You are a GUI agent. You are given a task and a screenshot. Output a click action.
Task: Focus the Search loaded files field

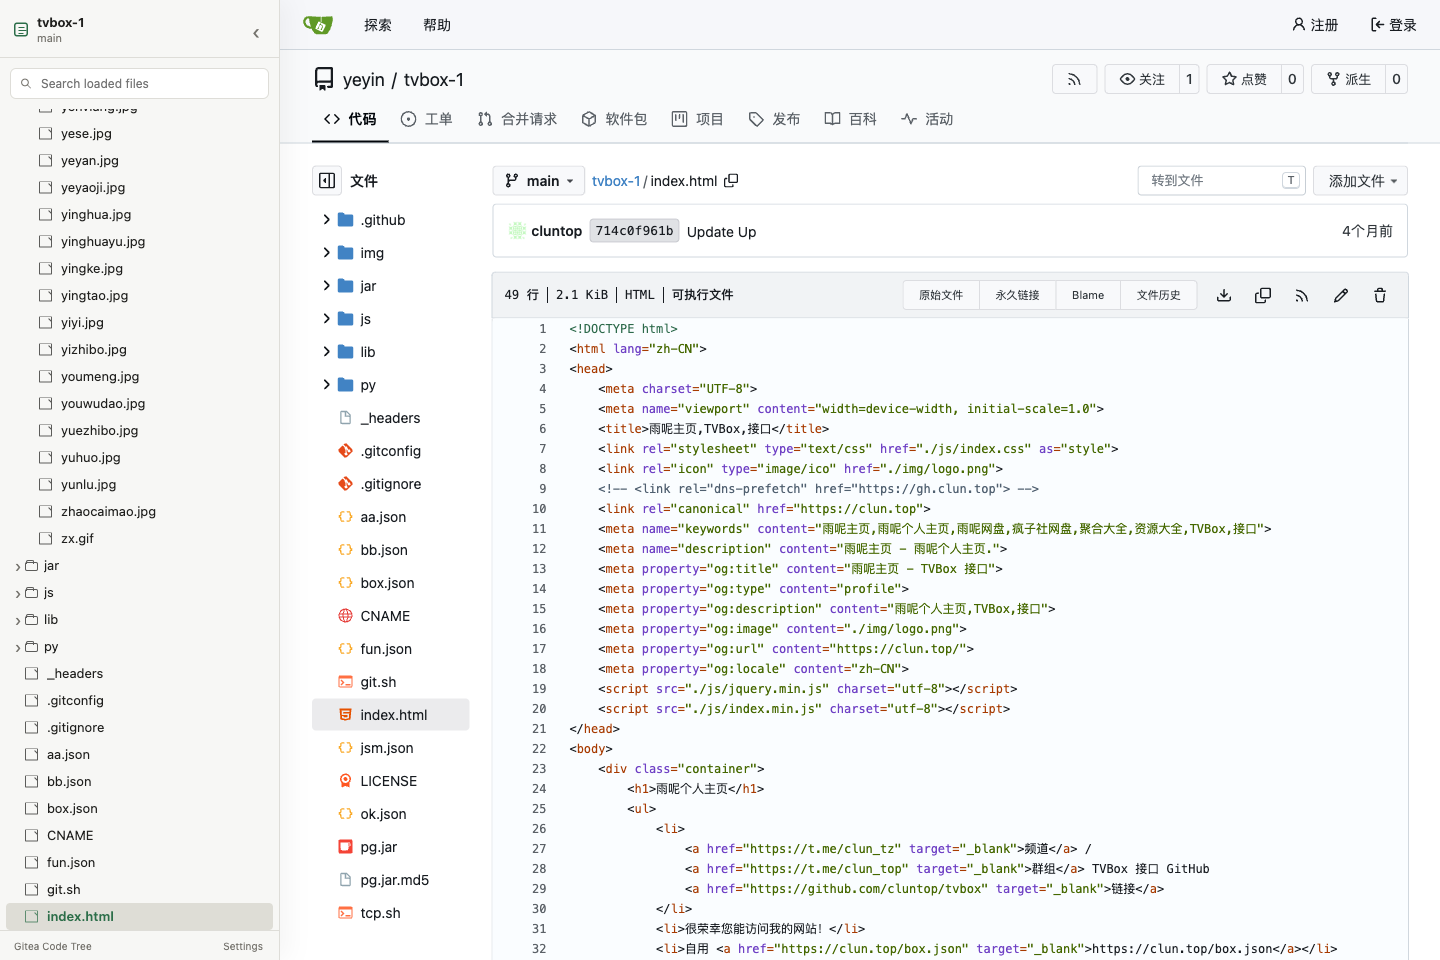pyautogui.click(x=140, y=83)
